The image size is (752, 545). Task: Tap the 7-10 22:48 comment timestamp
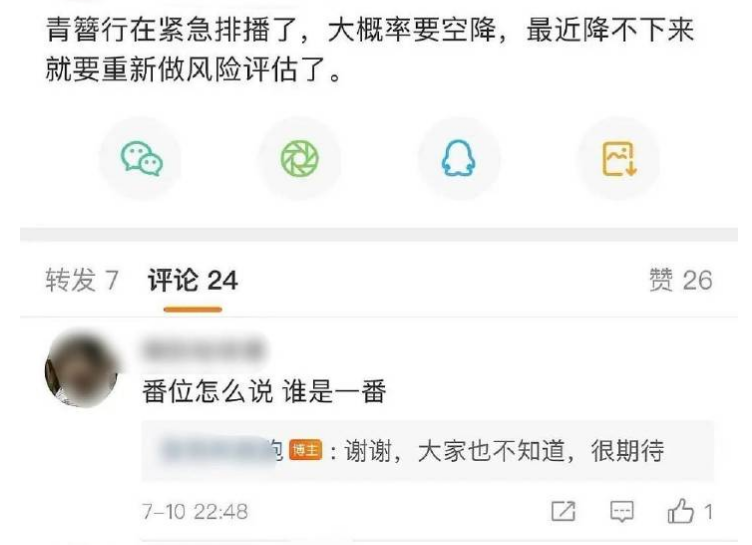(x=195, y=512)
